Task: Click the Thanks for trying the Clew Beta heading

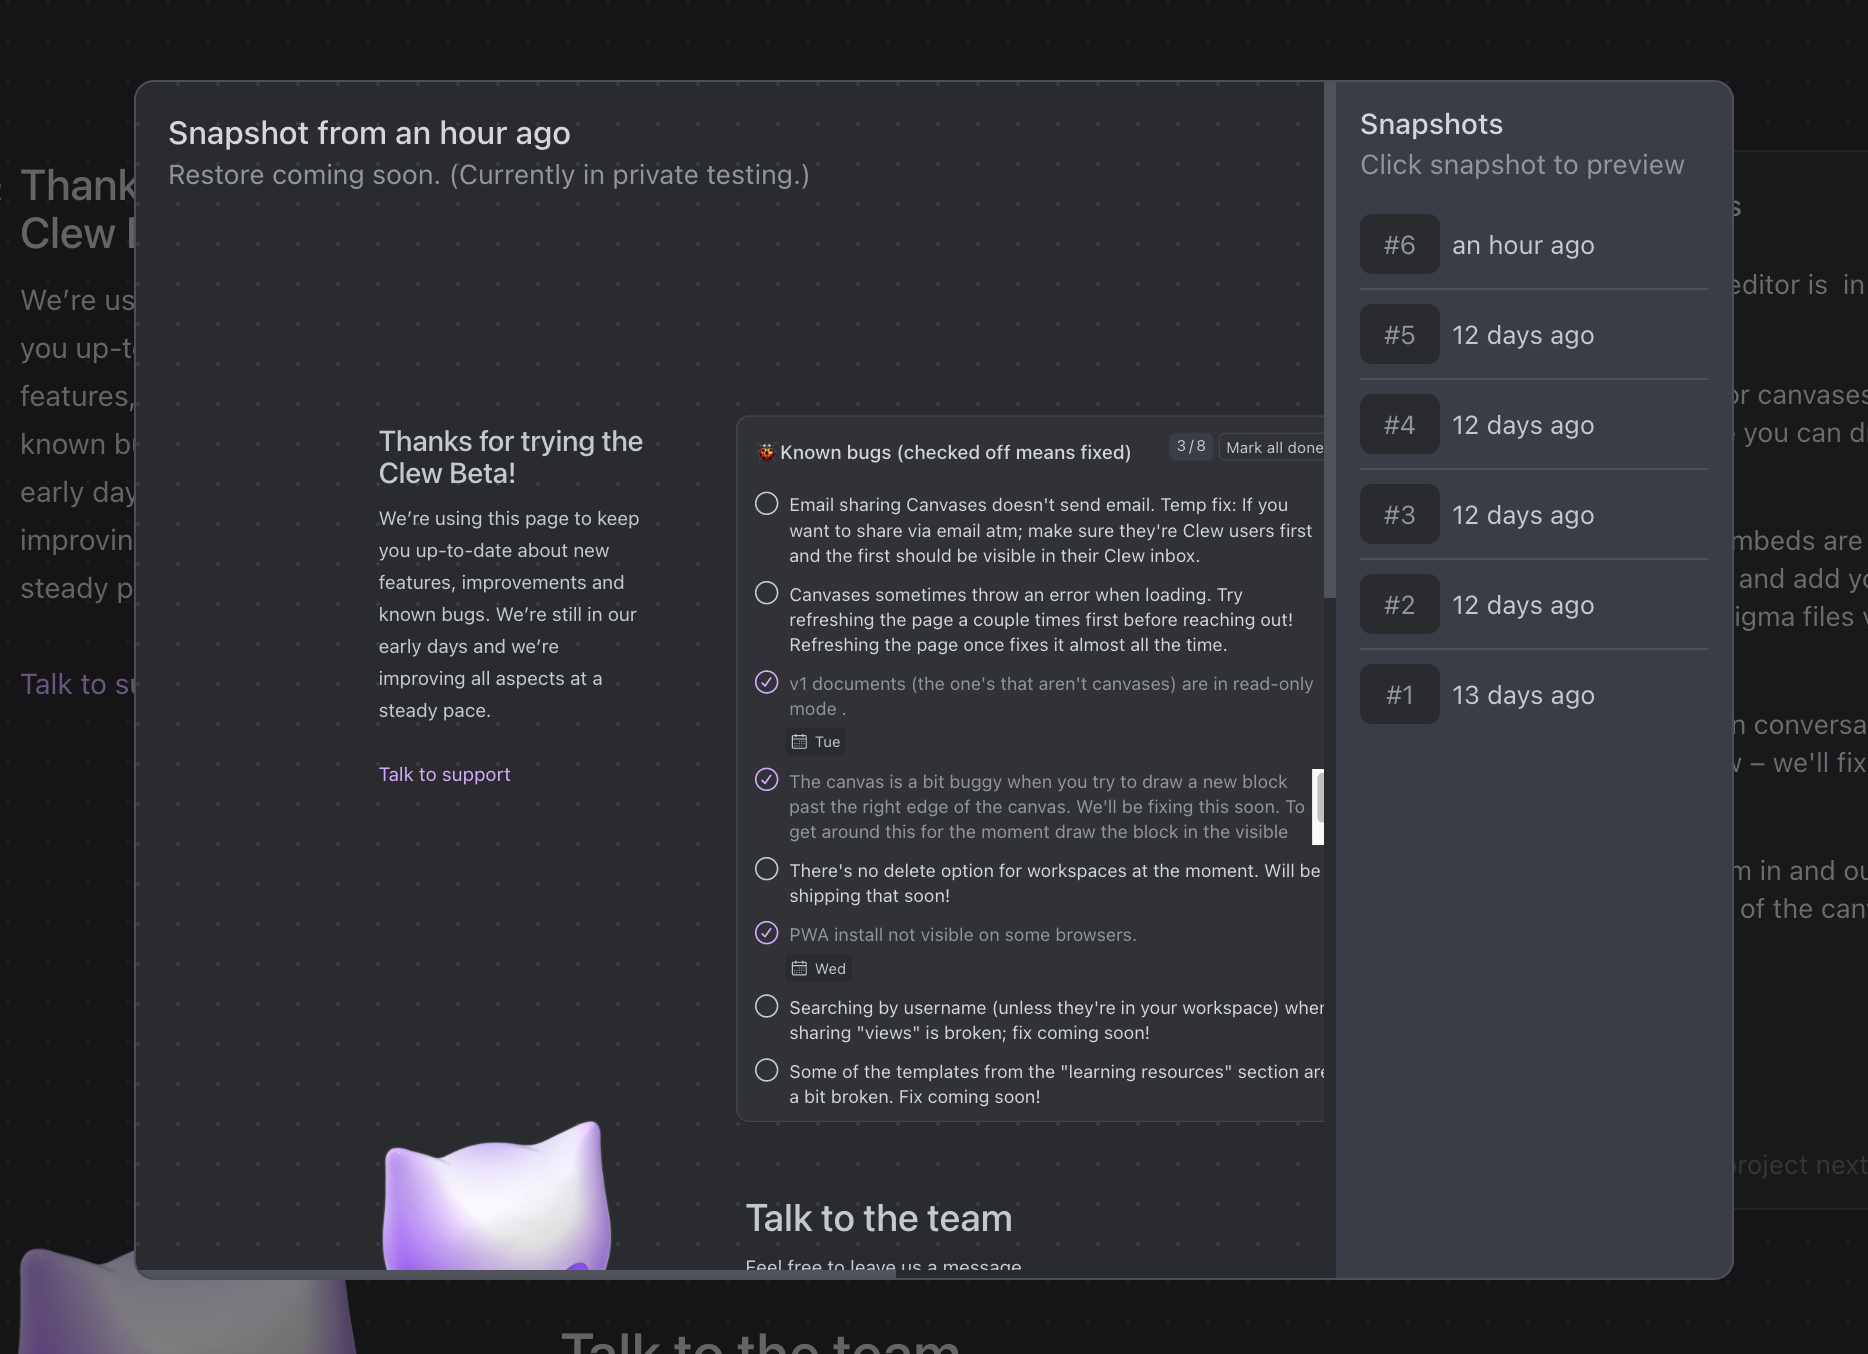Action: [x=510, y=457]
